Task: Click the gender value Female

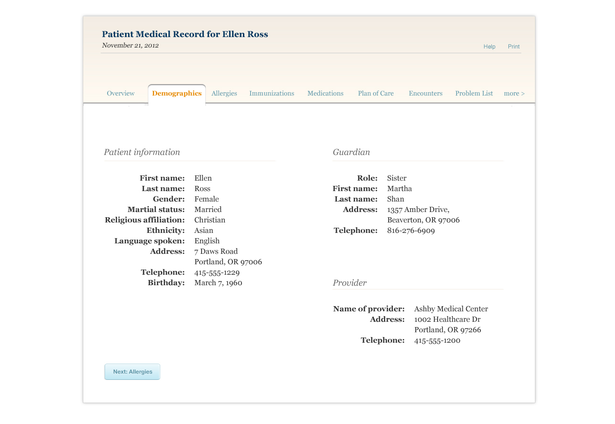Action: click(207, 199)
